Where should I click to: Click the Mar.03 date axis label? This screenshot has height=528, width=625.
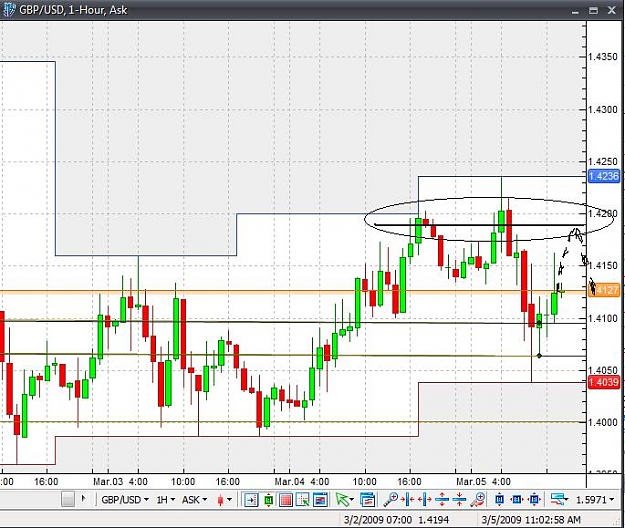point(108,482)
